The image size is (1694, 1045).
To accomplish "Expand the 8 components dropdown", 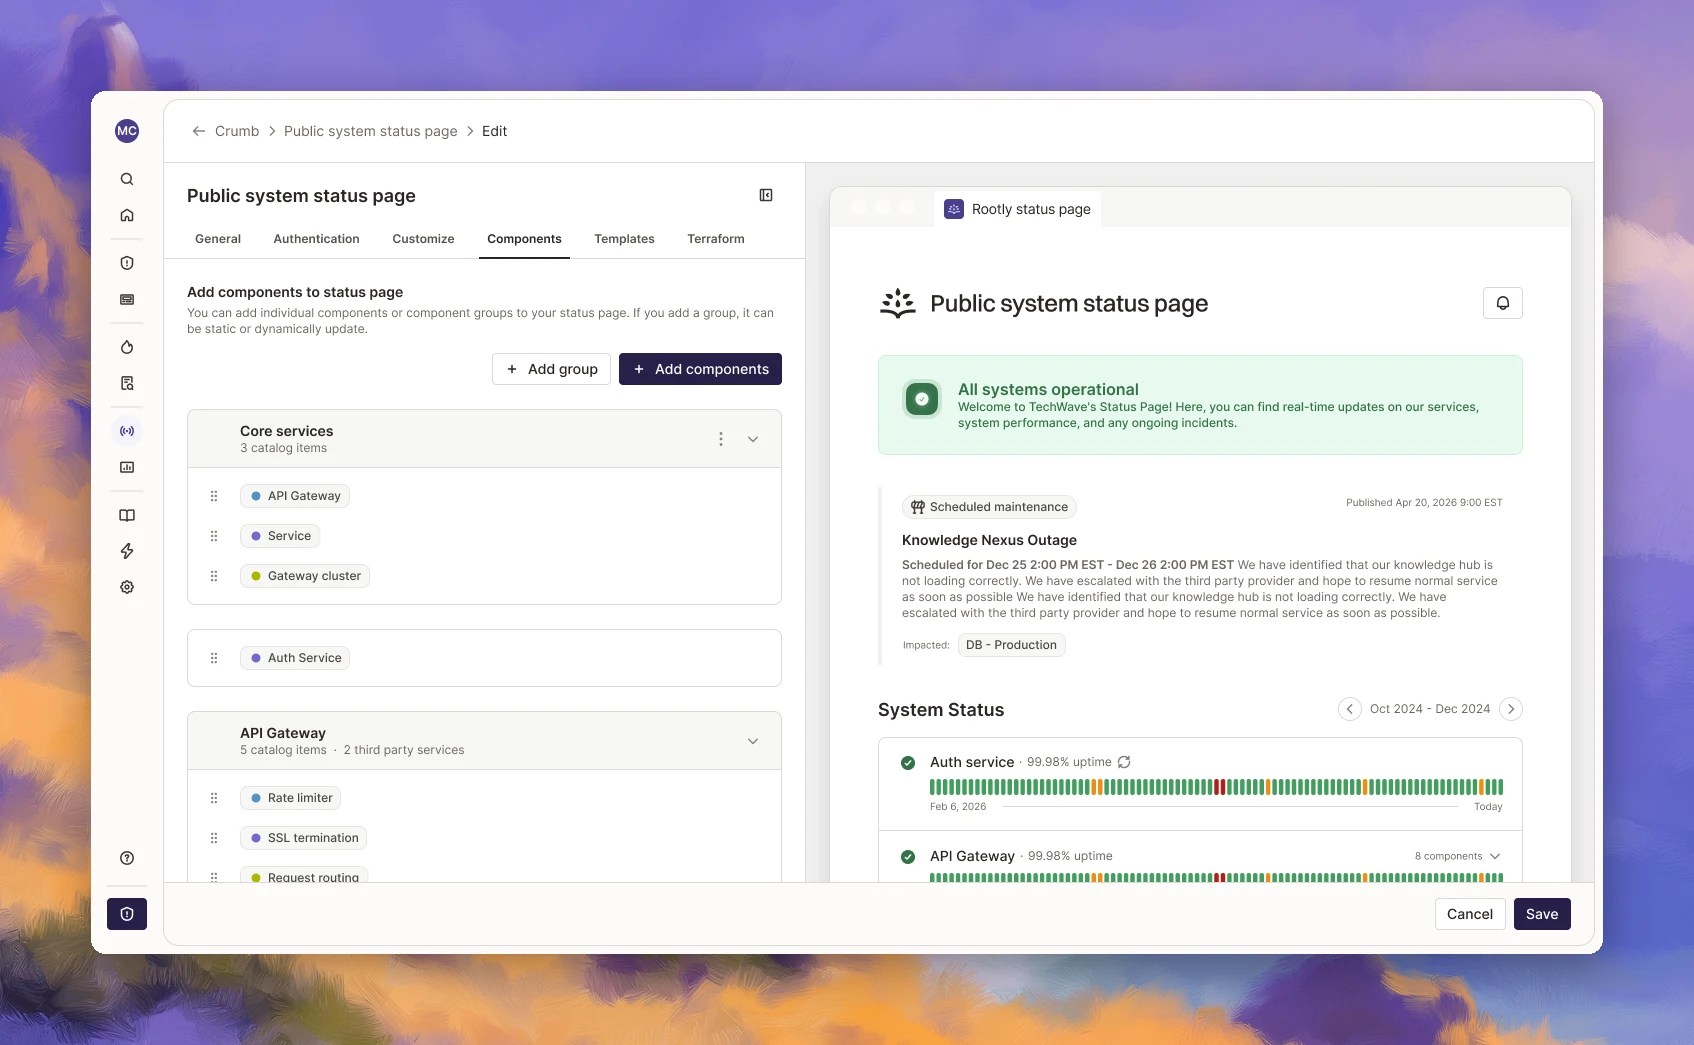I will pyautogui.click(x=1458, y=856).
